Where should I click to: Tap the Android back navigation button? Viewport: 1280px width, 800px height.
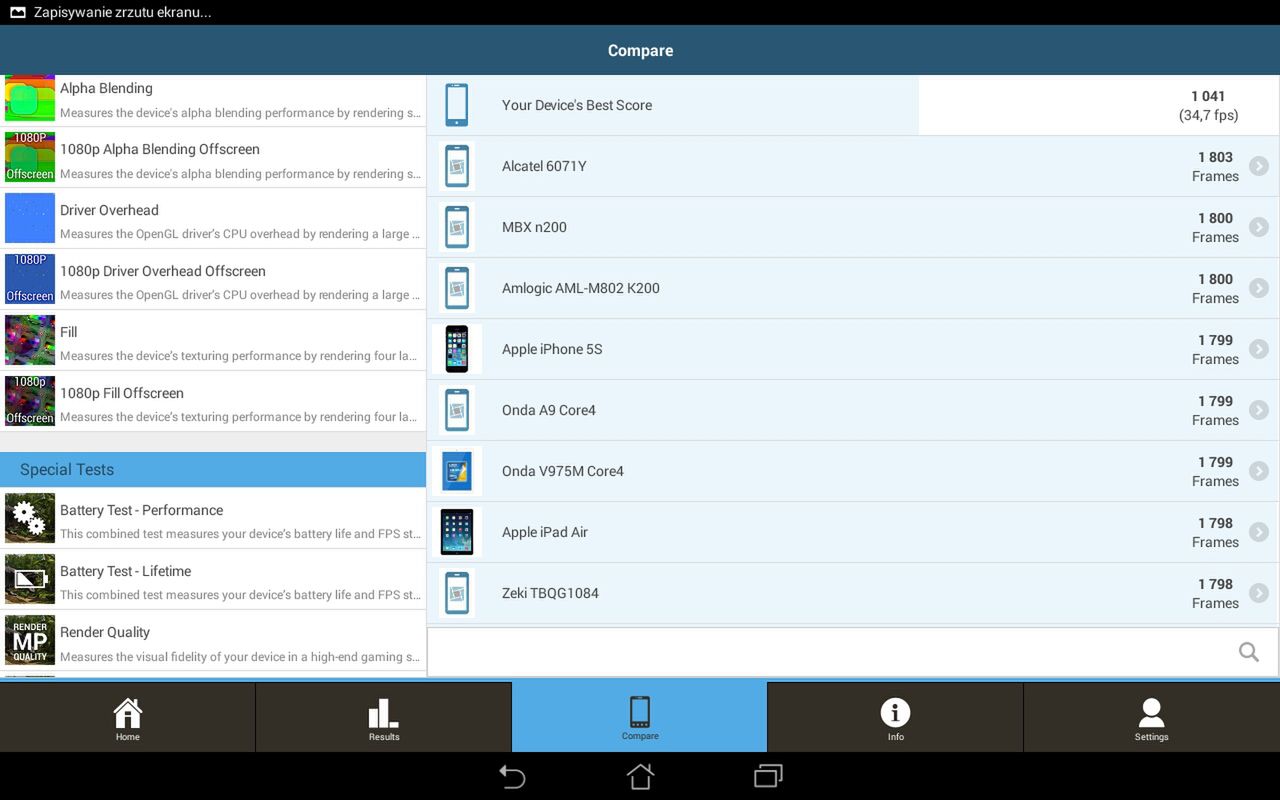pyautogui.click(x=512, y=776)
